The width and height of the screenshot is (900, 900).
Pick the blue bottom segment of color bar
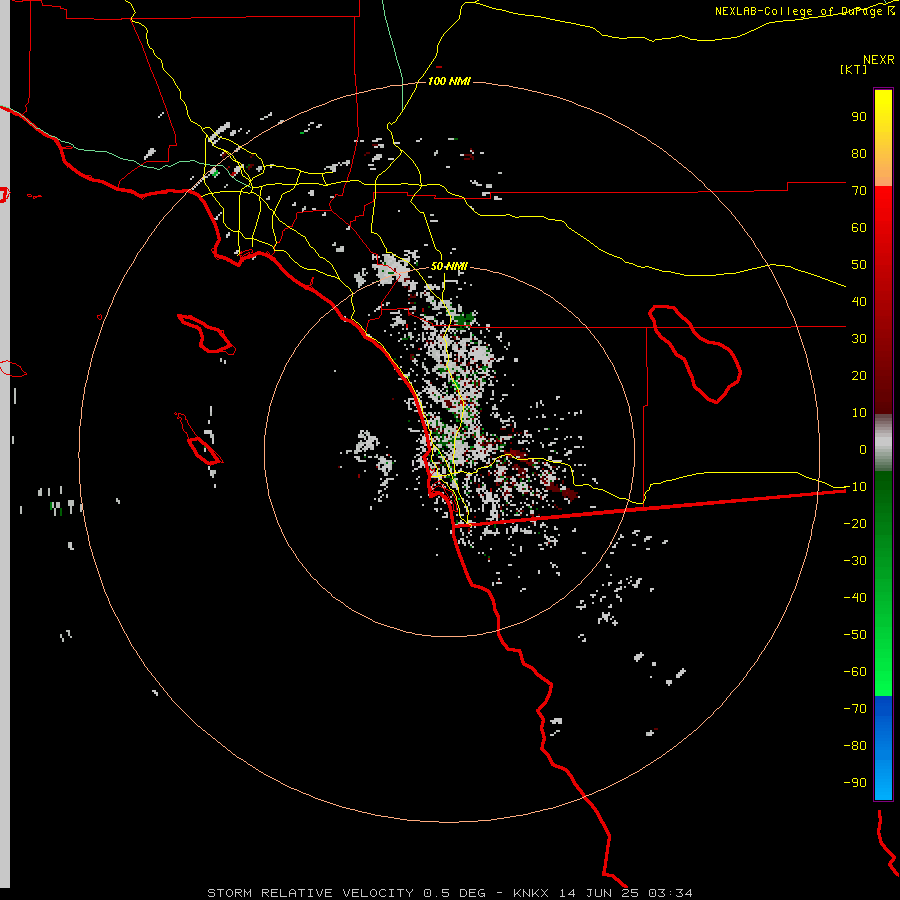pyautogui.click(x=883, y=748)
